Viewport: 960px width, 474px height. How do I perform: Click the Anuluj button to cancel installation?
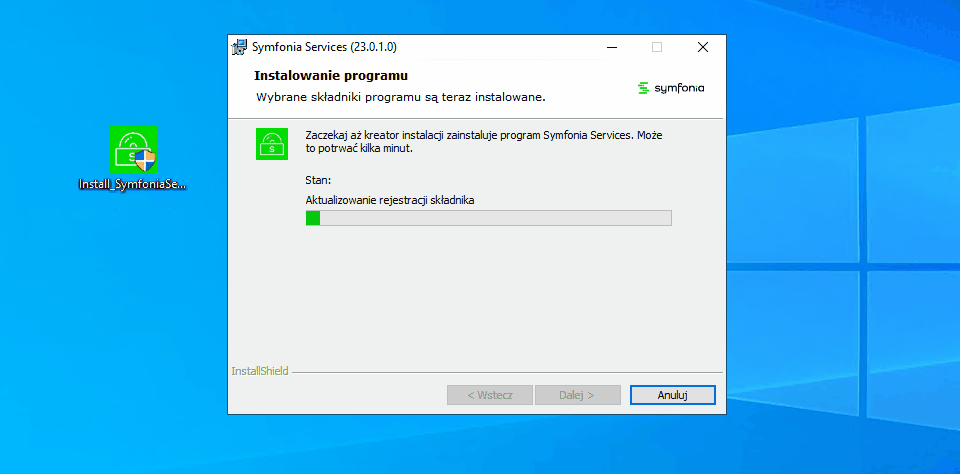point(672,395)
